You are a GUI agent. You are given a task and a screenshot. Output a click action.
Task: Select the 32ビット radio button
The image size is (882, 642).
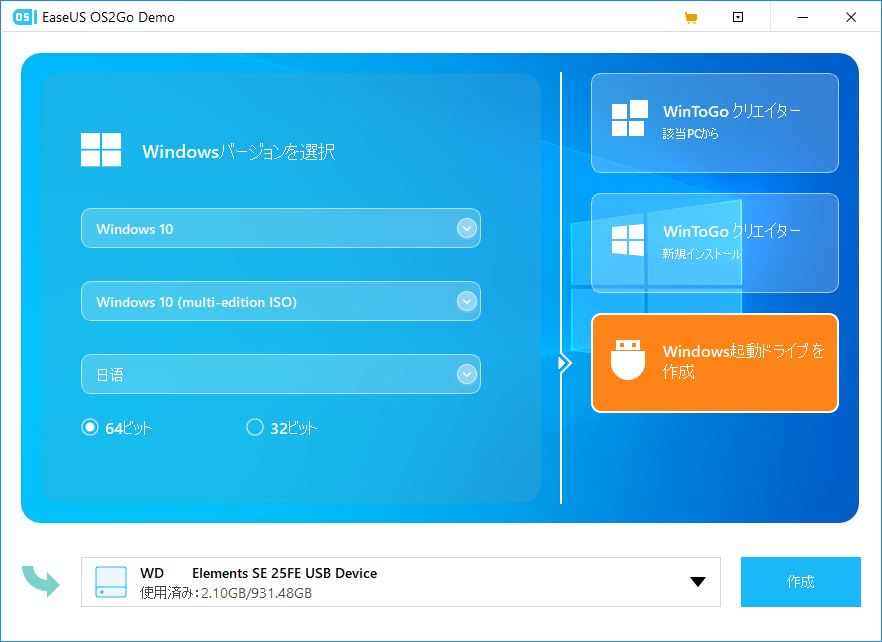(x=255, y=427)
